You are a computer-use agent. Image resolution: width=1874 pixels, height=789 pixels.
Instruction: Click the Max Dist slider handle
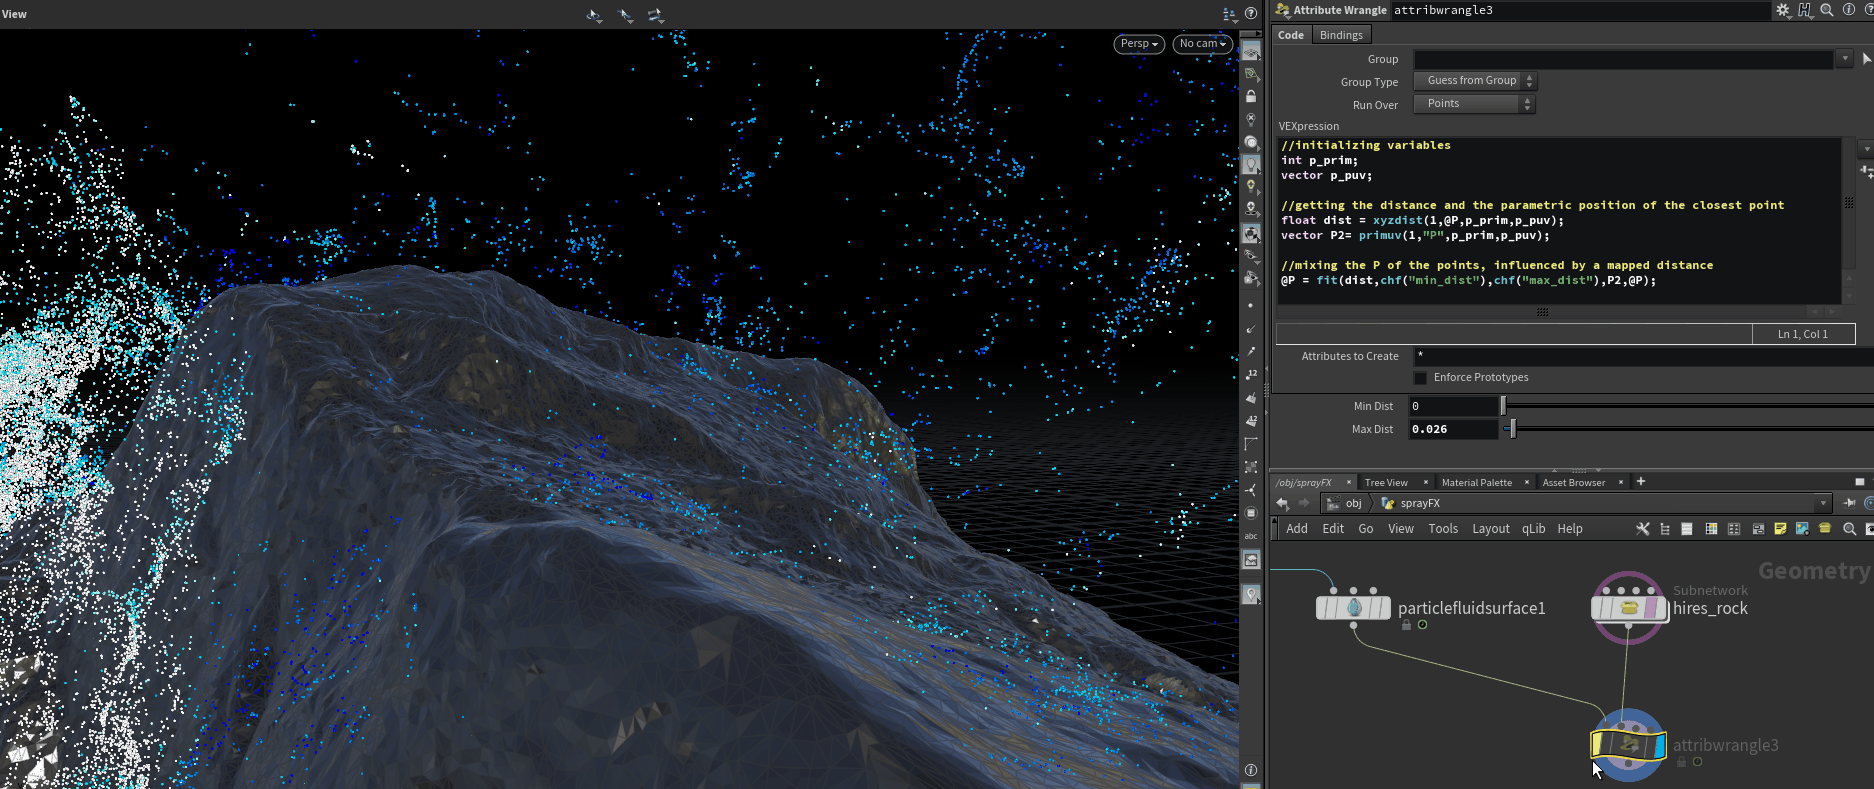1513,429
